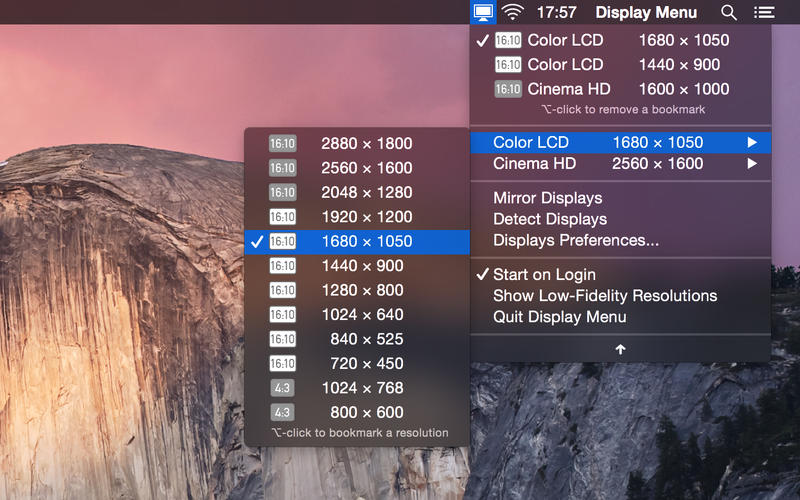Toggle the Start on Login option
Screen dimensions: 800x500
pos(544,275)
